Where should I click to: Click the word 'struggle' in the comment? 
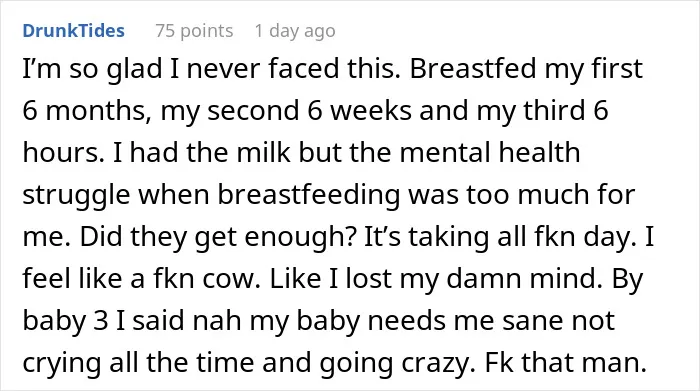(x=76, y=196)
